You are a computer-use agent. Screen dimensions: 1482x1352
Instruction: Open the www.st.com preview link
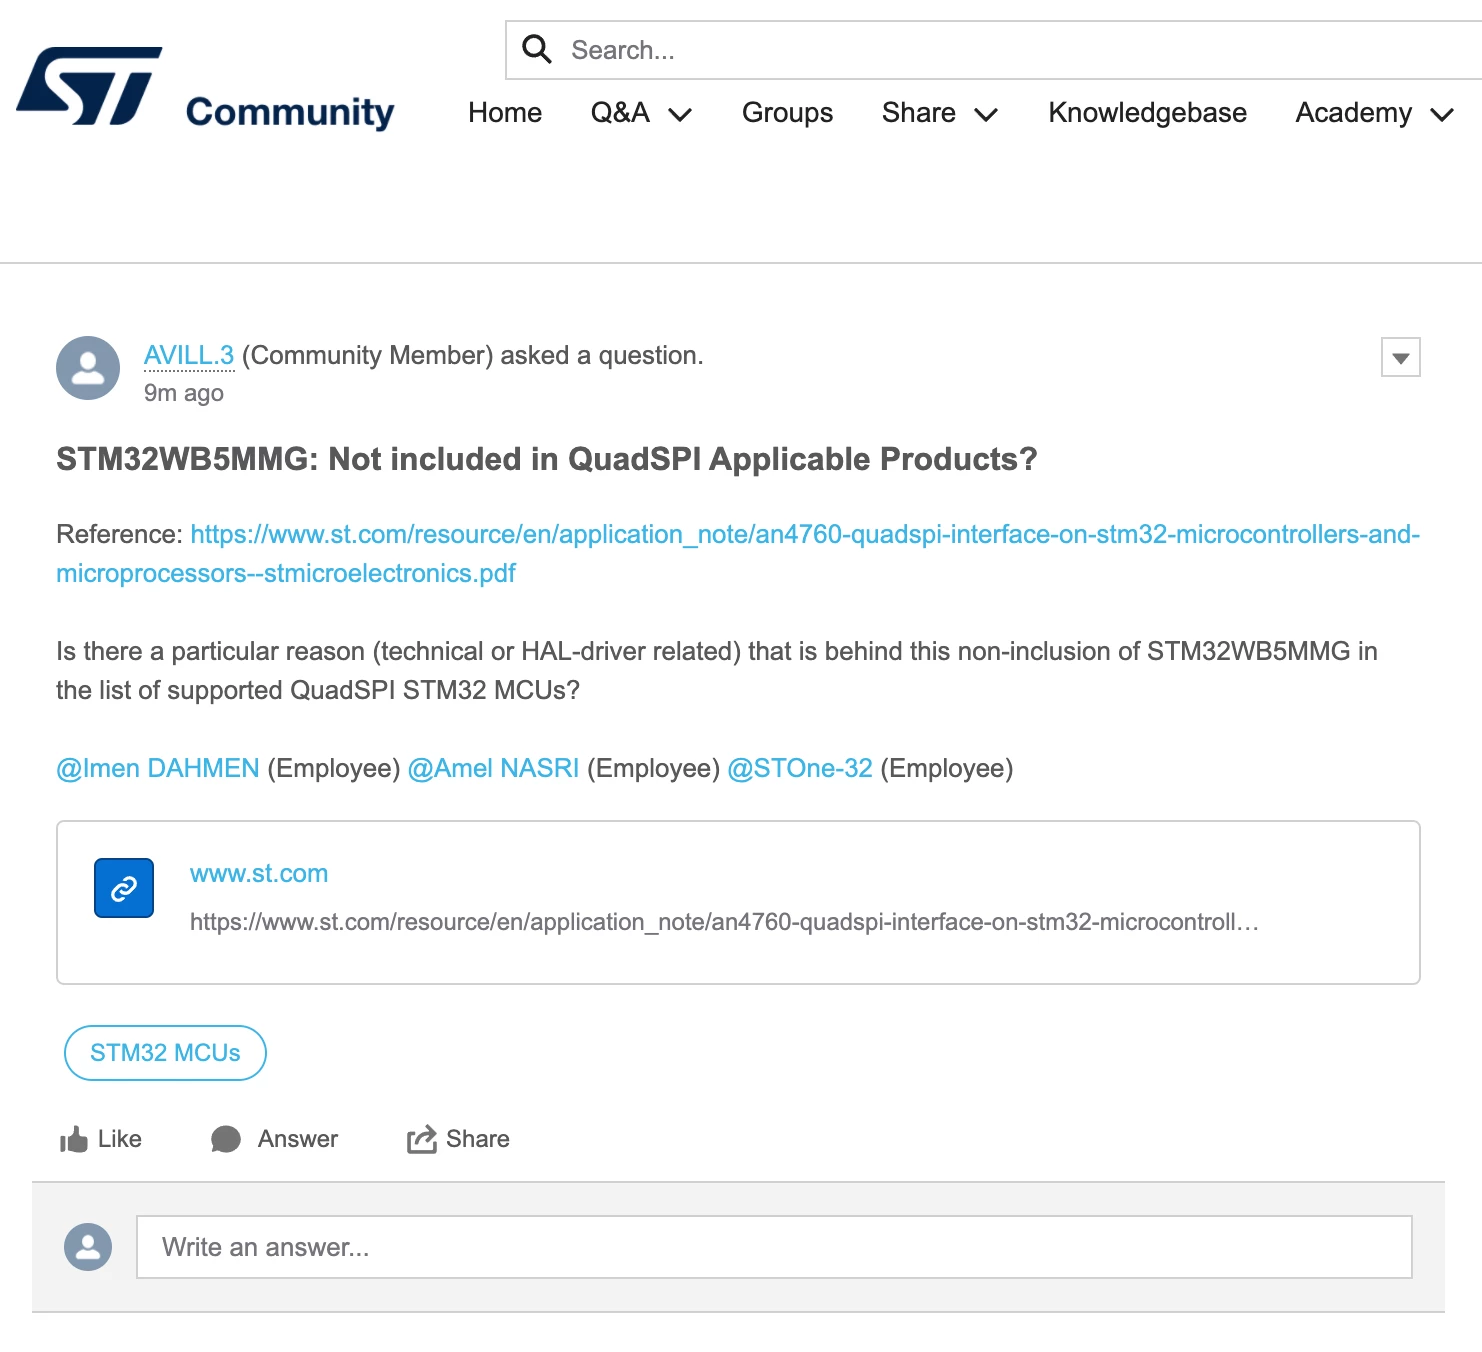pos(259,873)
